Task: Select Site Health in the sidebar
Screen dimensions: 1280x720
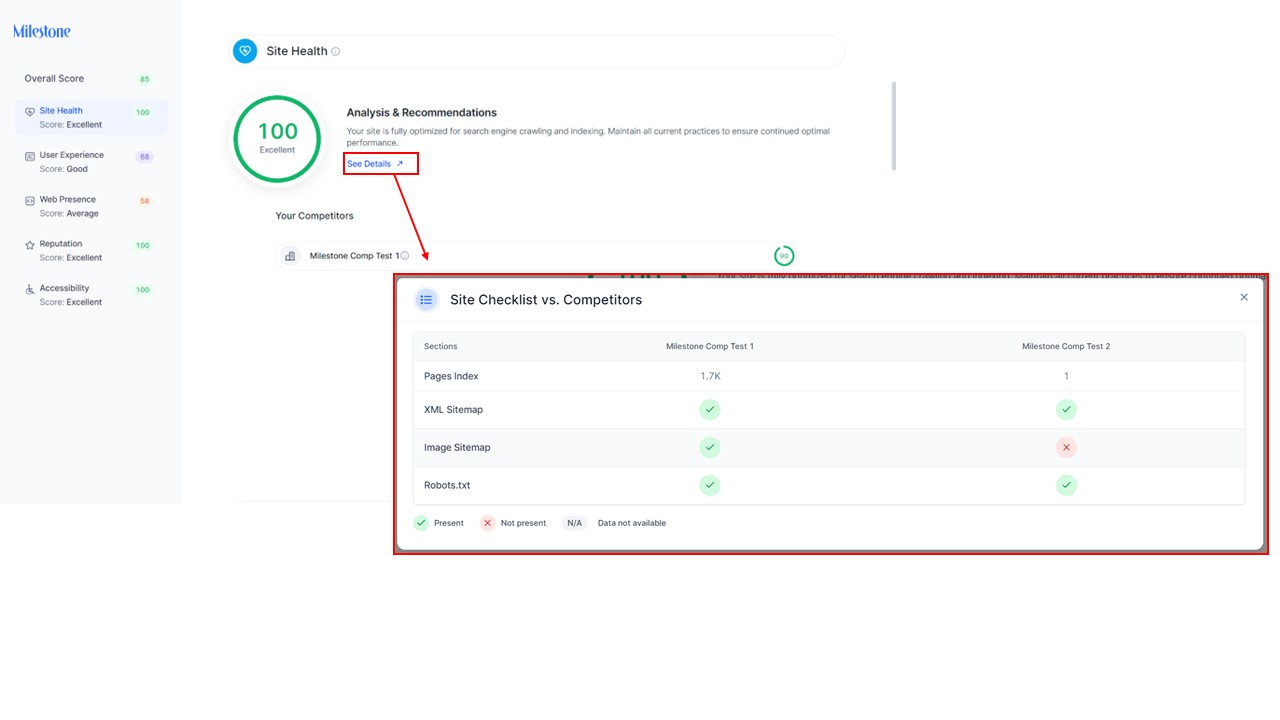Action: point(91,117)
